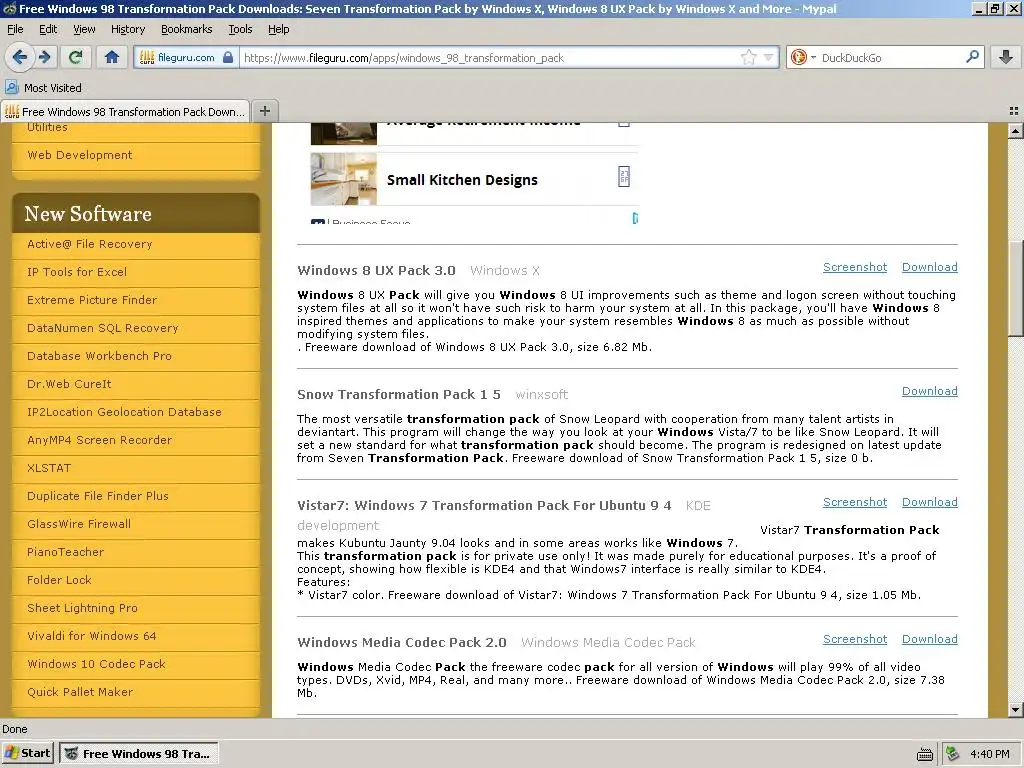Open the Help menu
The height and width of the screenshot is (768, 1024).
(x=279, y=29)
